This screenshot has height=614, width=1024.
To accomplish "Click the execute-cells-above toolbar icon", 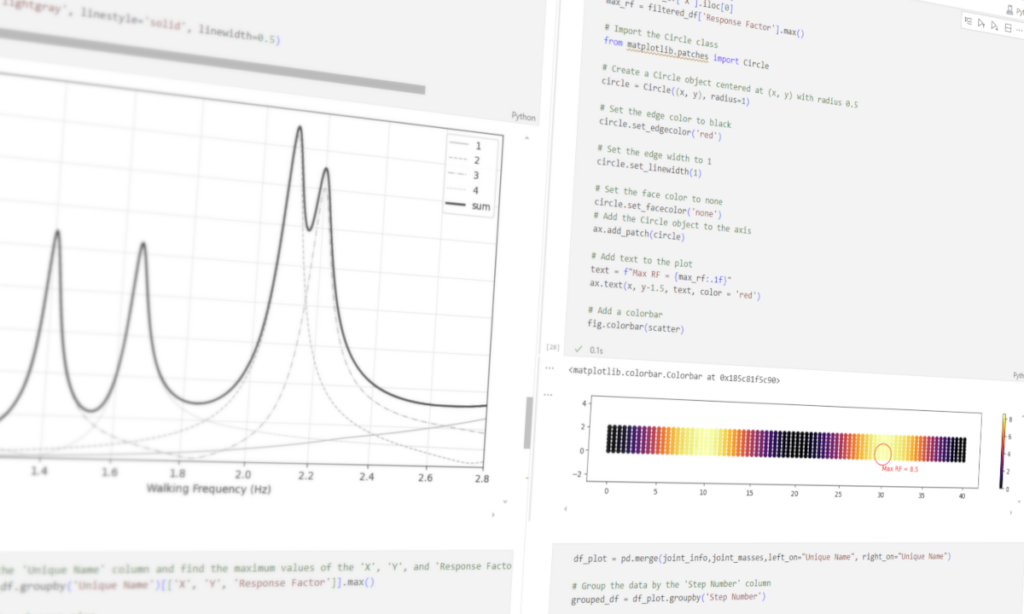I will [x=968, y=21].
